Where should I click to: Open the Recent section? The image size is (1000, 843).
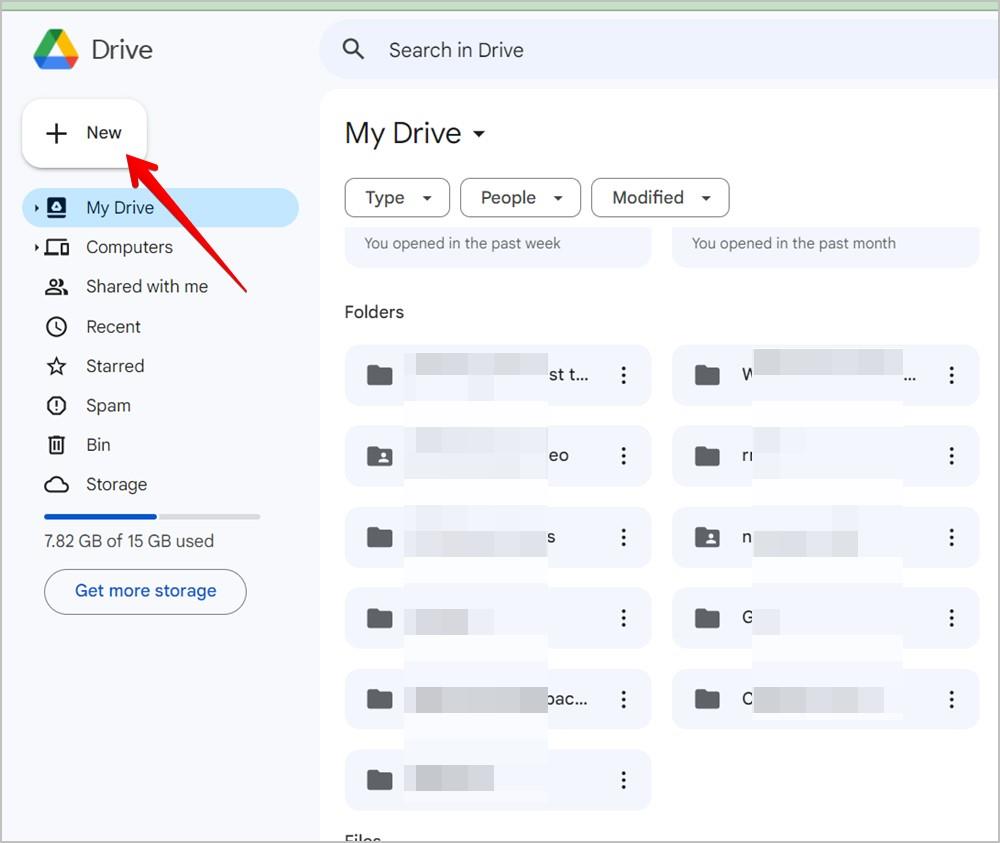click(x=114, y=326)
